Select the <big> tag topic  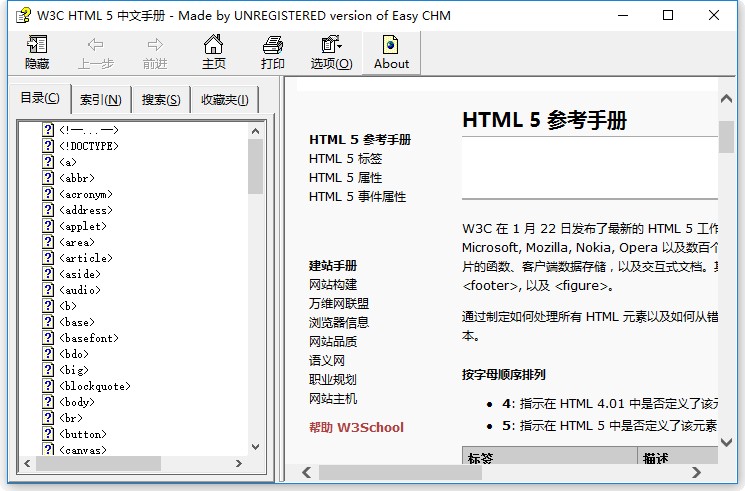click(x=74, y=370)
